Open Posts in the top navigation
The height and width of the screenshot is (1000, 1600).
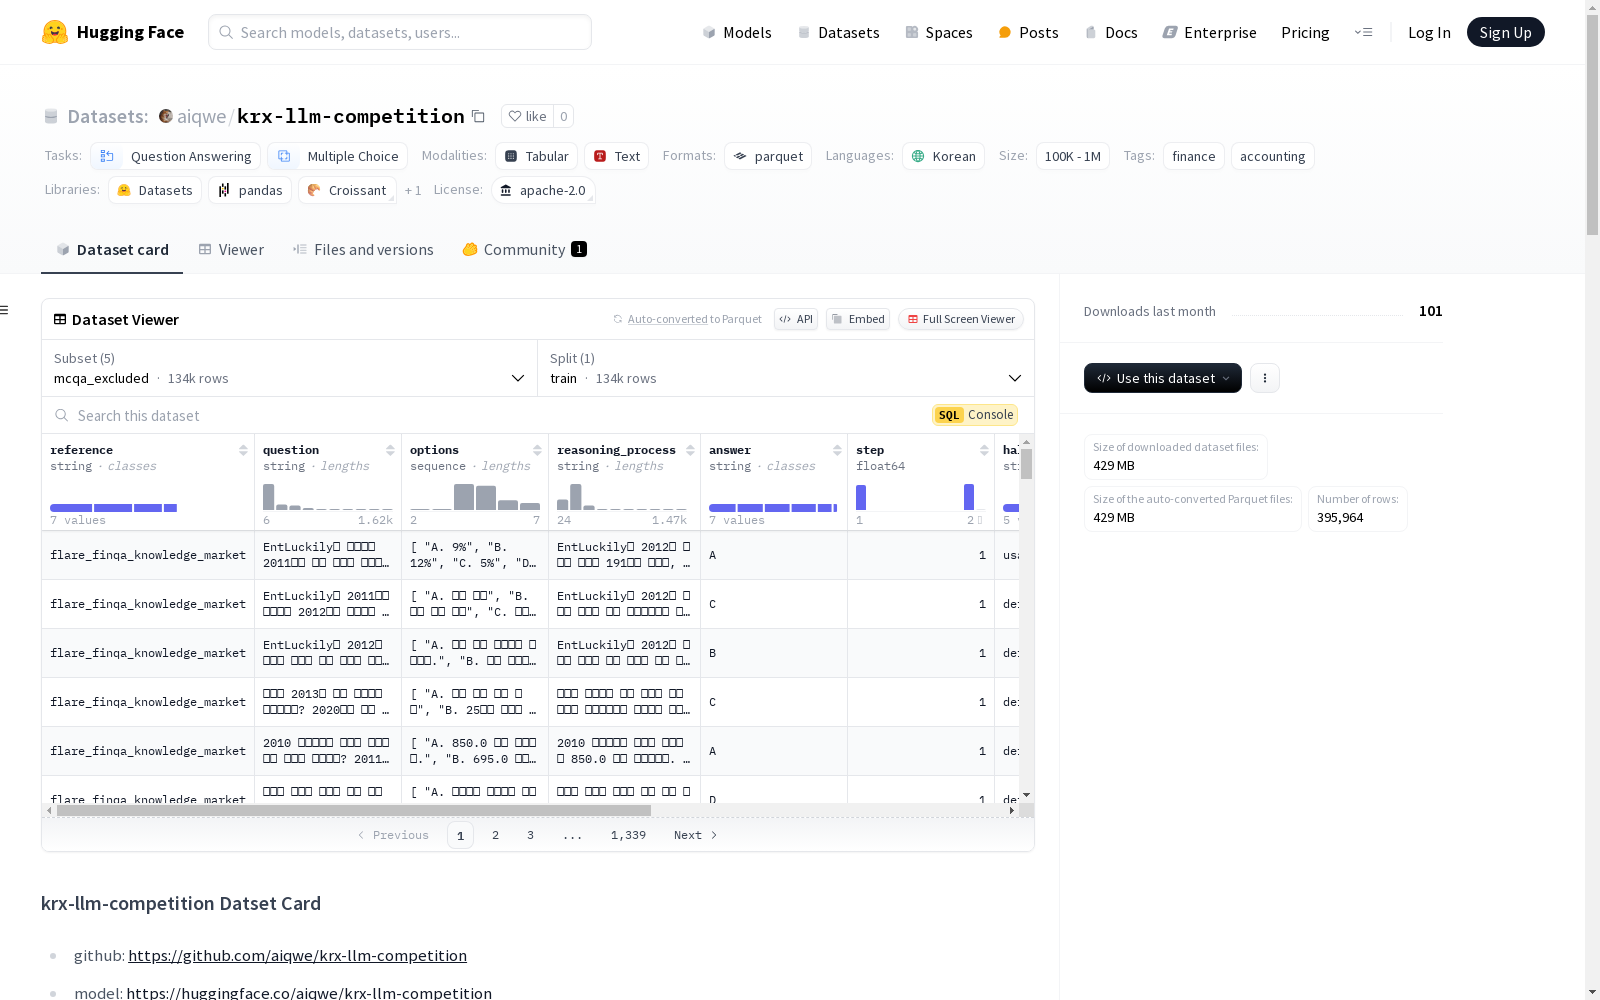[x=1028, y=32]
